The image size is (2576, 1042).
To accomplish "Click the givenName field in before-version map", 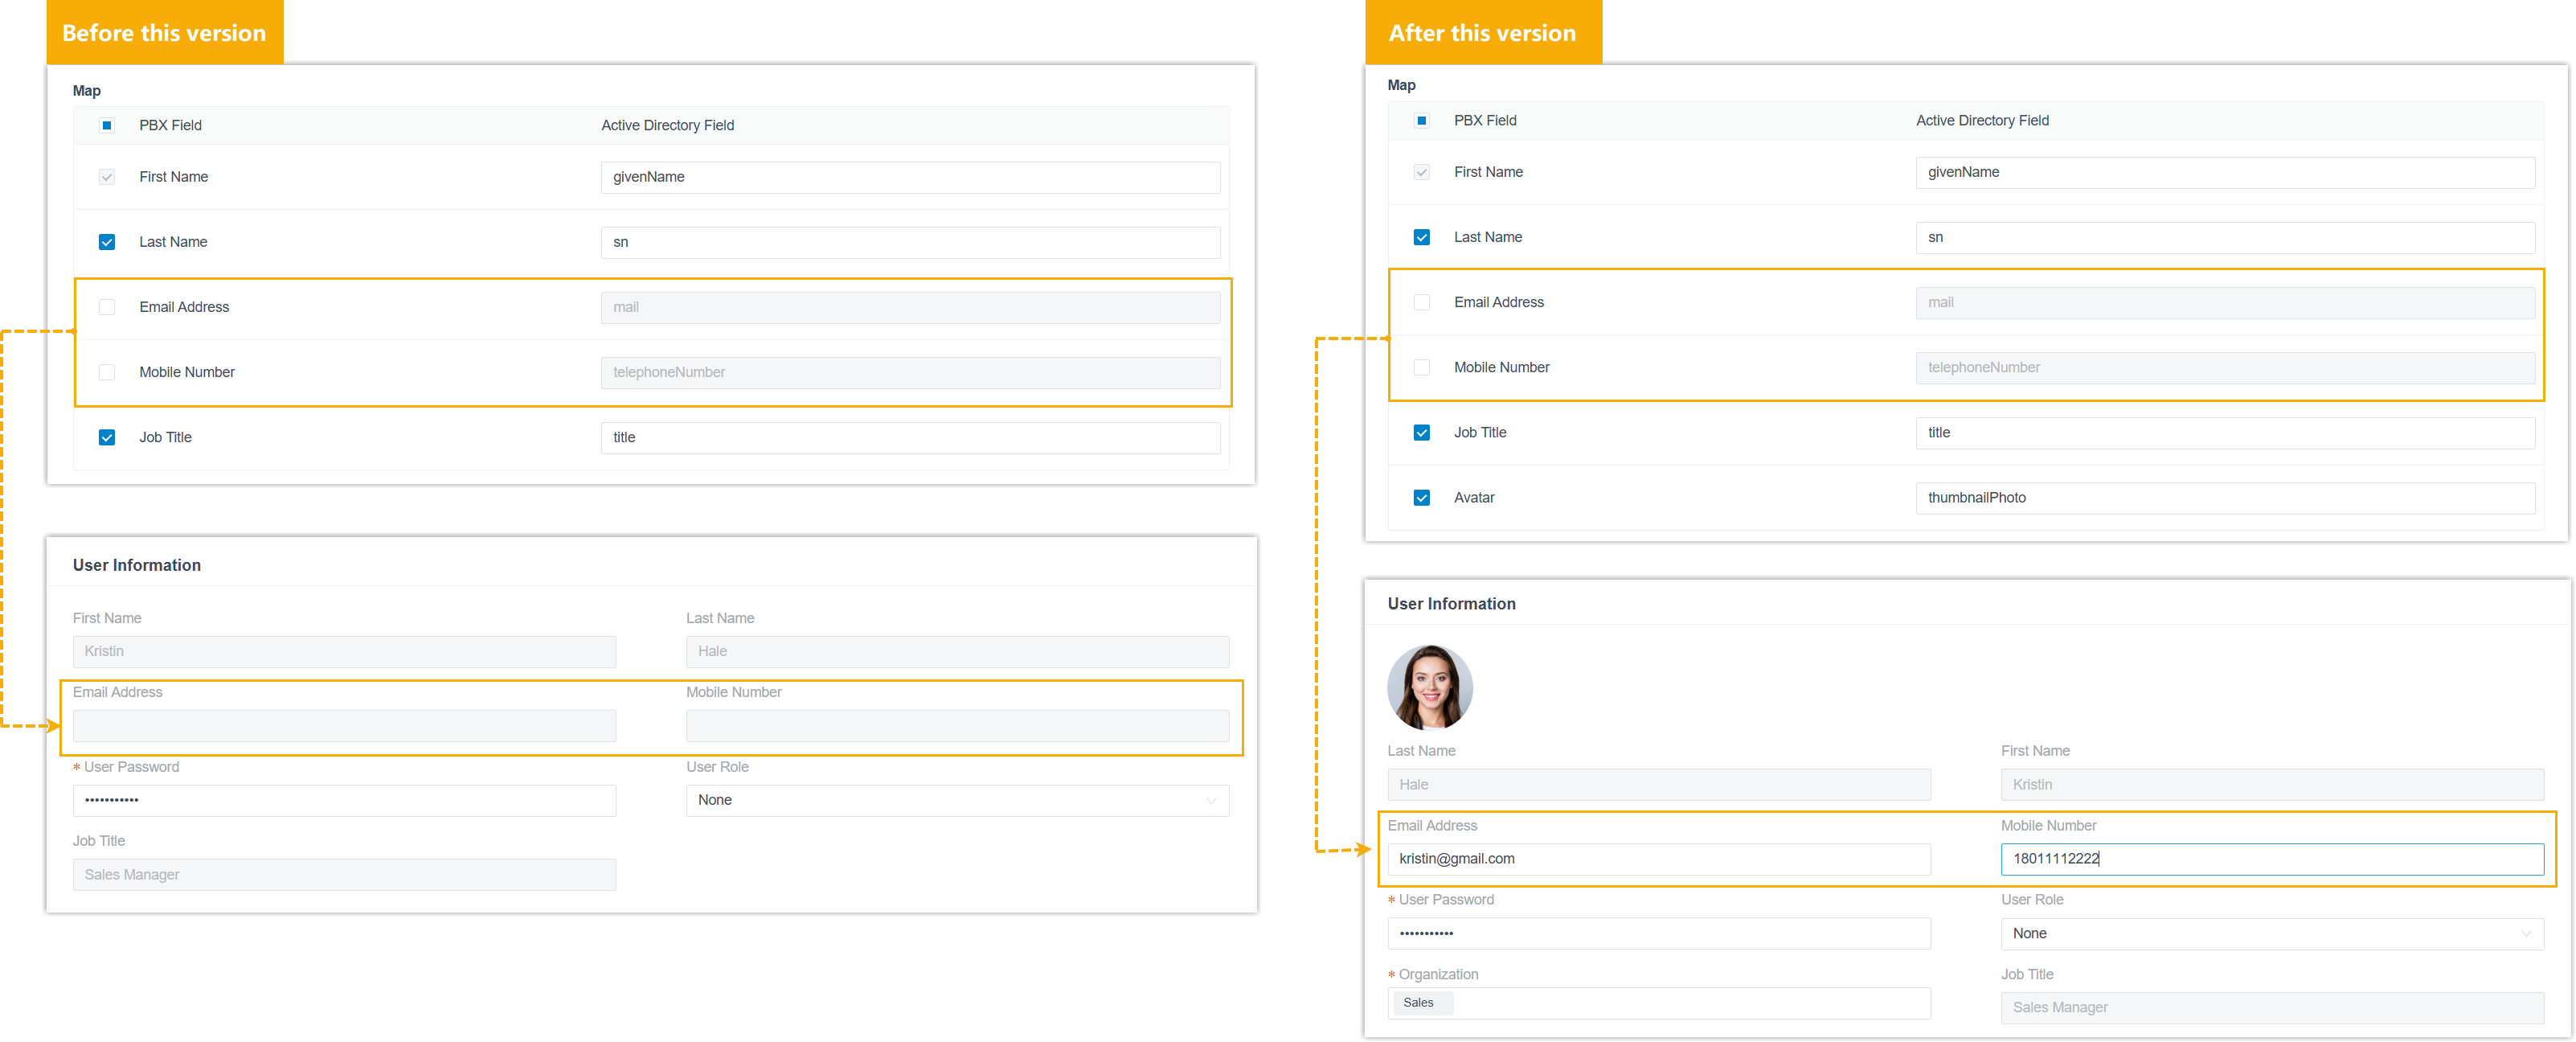I will click(x=909, y=177).
